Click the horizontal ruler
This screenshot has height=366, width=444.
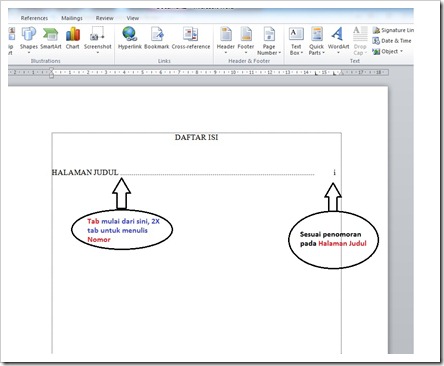tap(199, 72)
